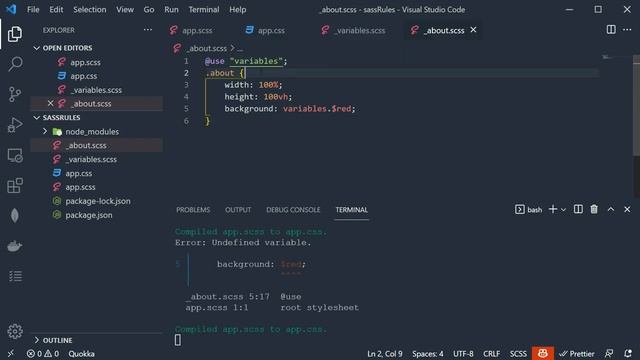Open package-lock.json in file tree
This screenshot has width=640, height=360.
(x=97, y=201)
